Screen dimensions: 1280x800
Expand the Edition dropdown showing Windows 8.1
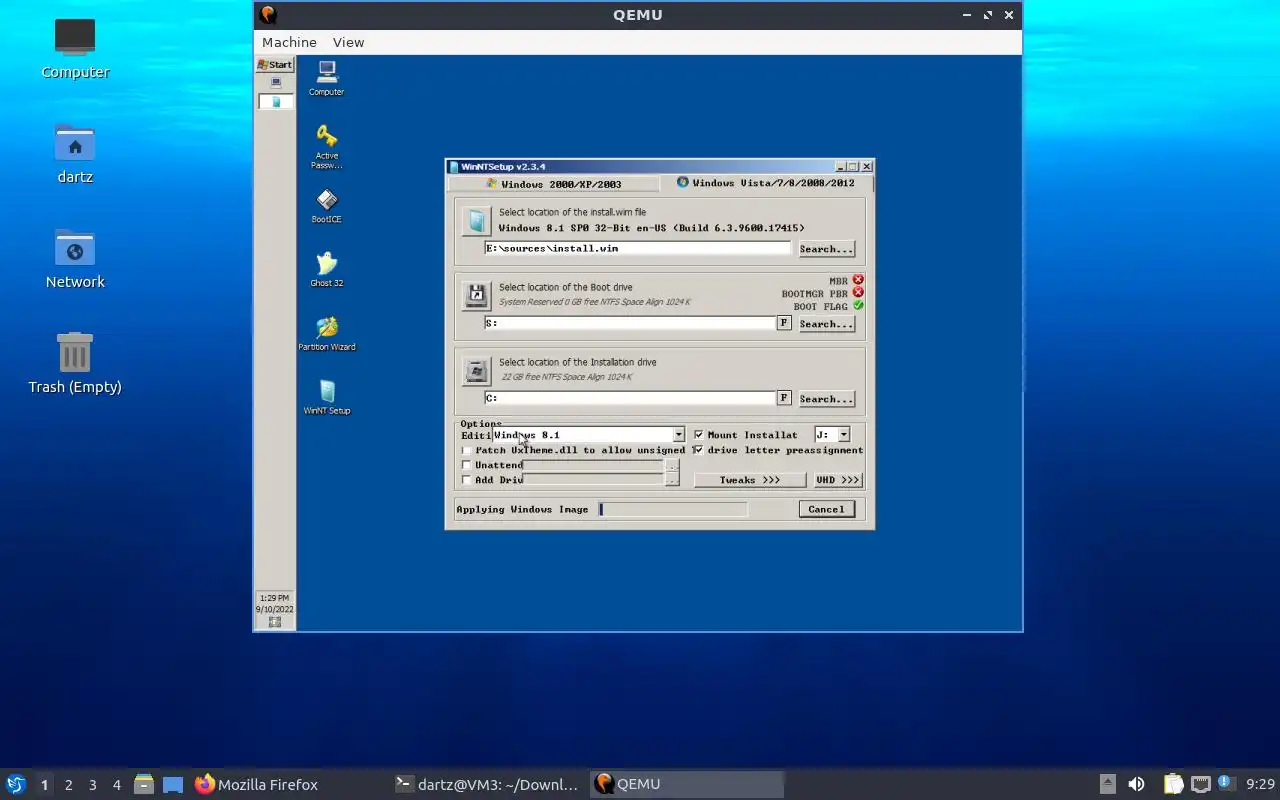(678, 435)
